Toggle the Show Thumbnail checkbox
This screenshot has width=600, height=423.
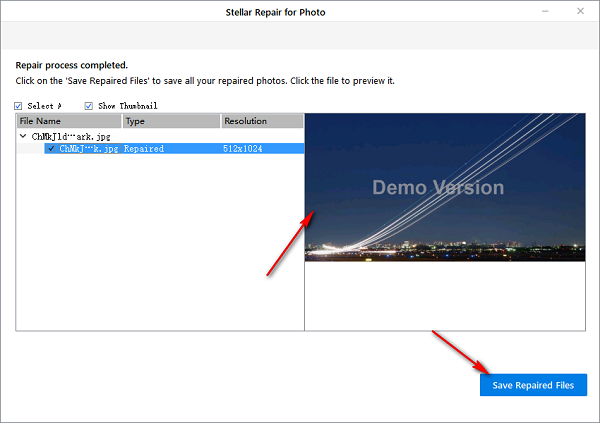click(88, 106)
